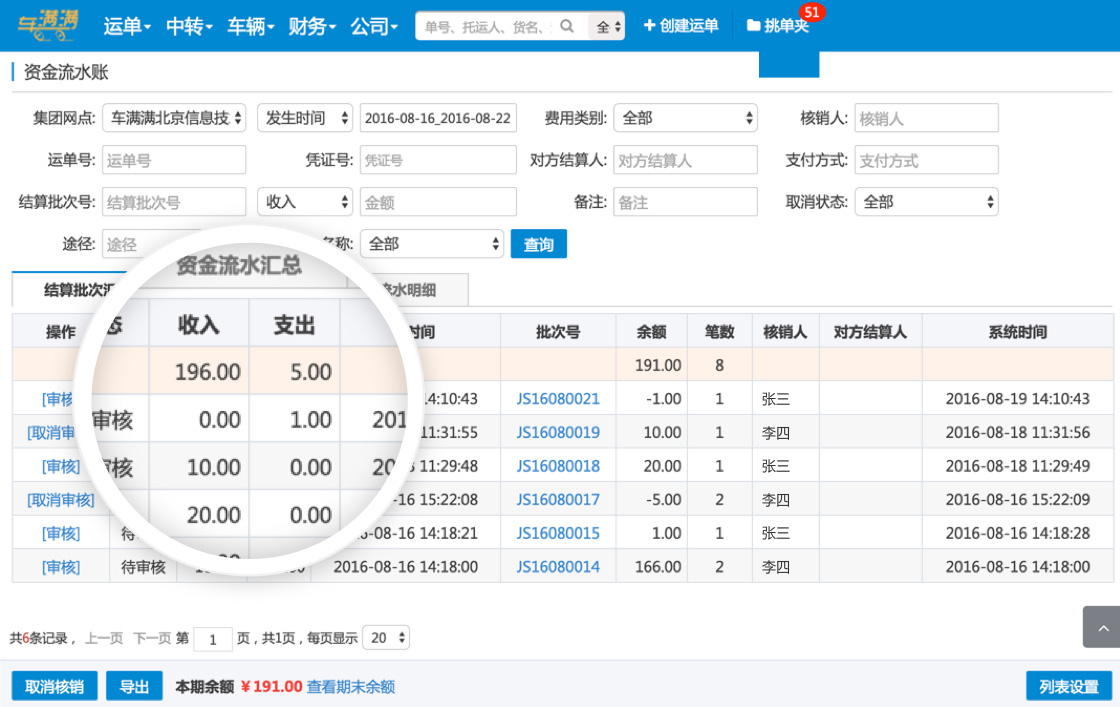Expand the 集团网点 dropdown
This screenshot has width=1120, height=707.
175,118
